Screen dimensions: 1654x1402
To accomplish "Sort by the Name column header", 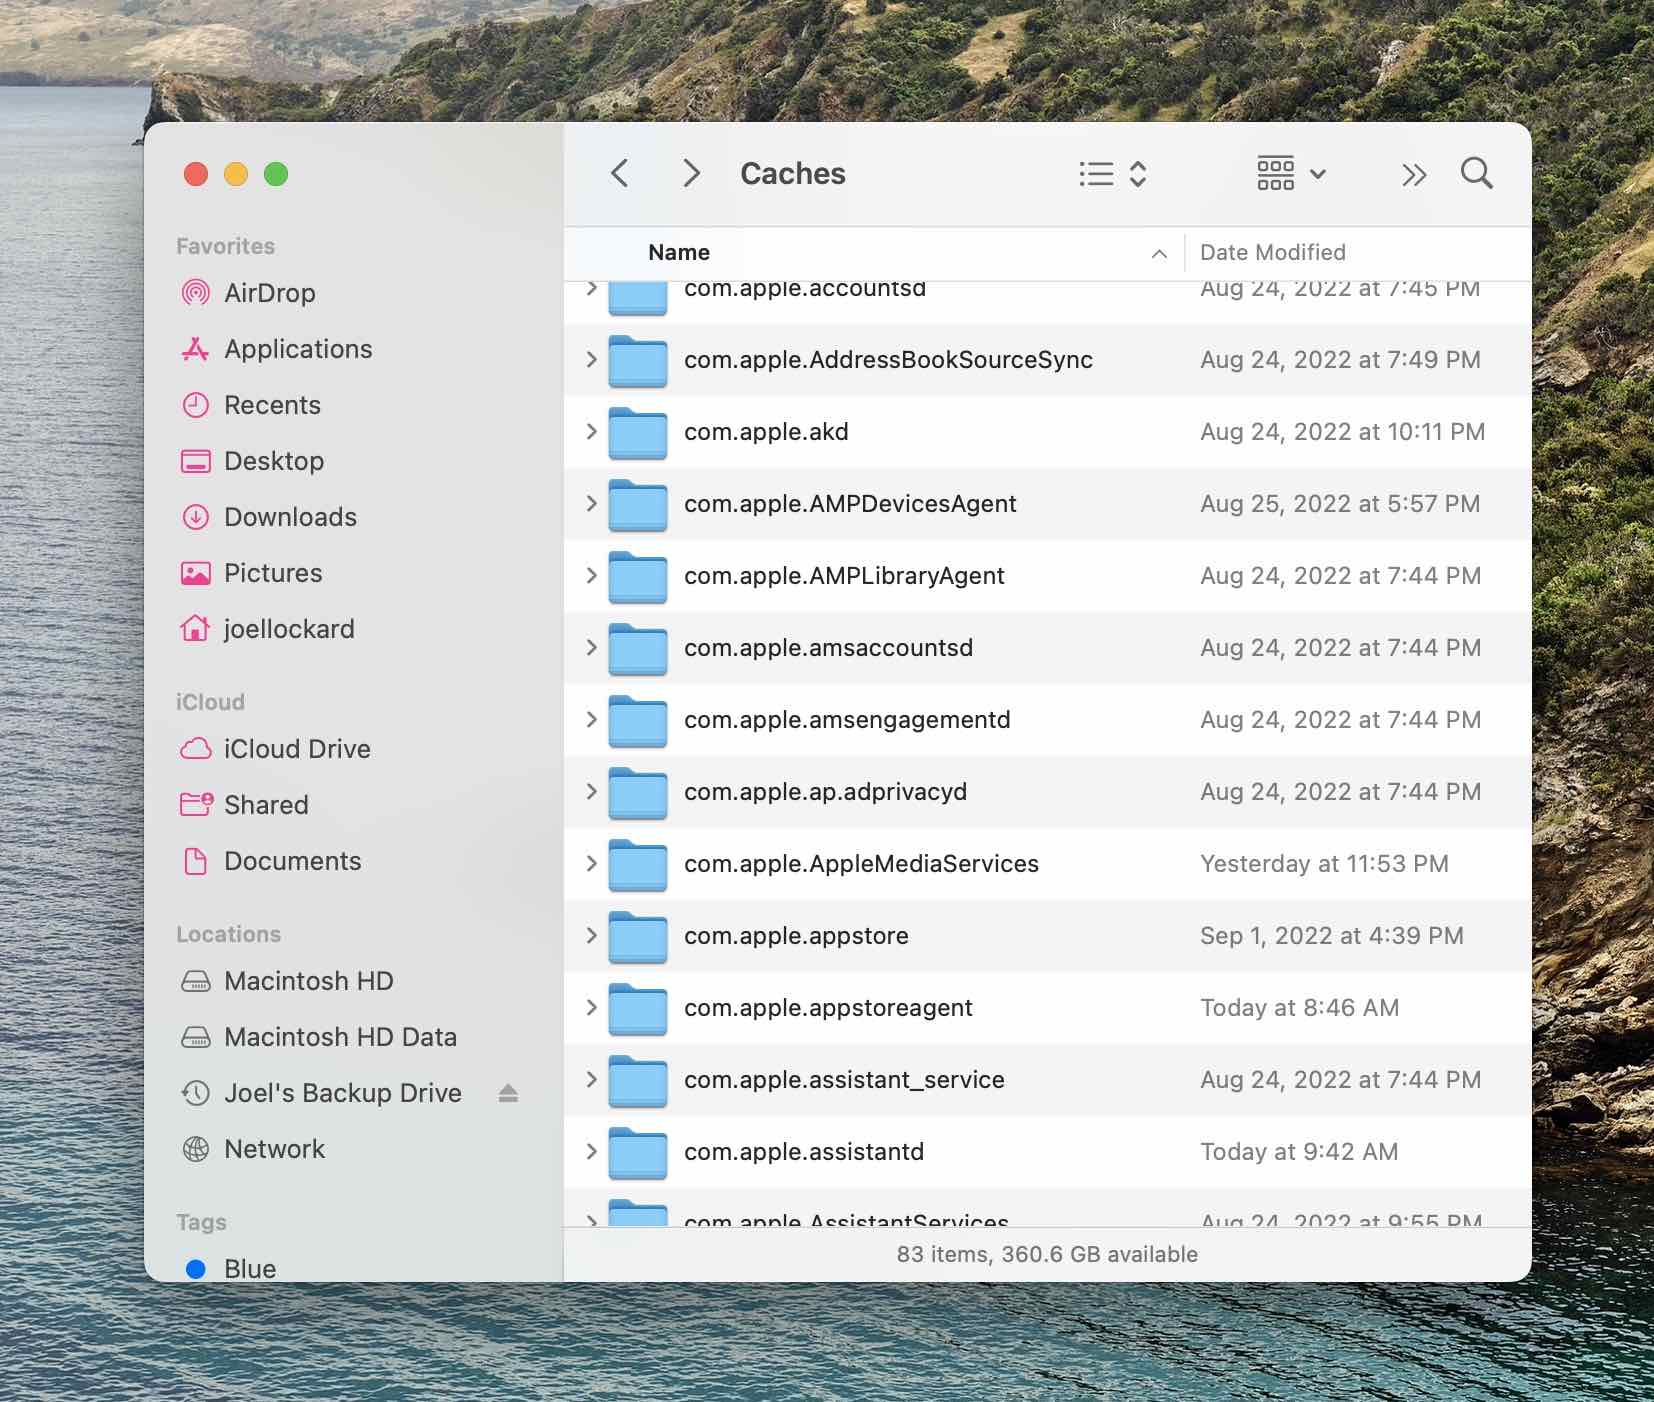I will (679, 252).
